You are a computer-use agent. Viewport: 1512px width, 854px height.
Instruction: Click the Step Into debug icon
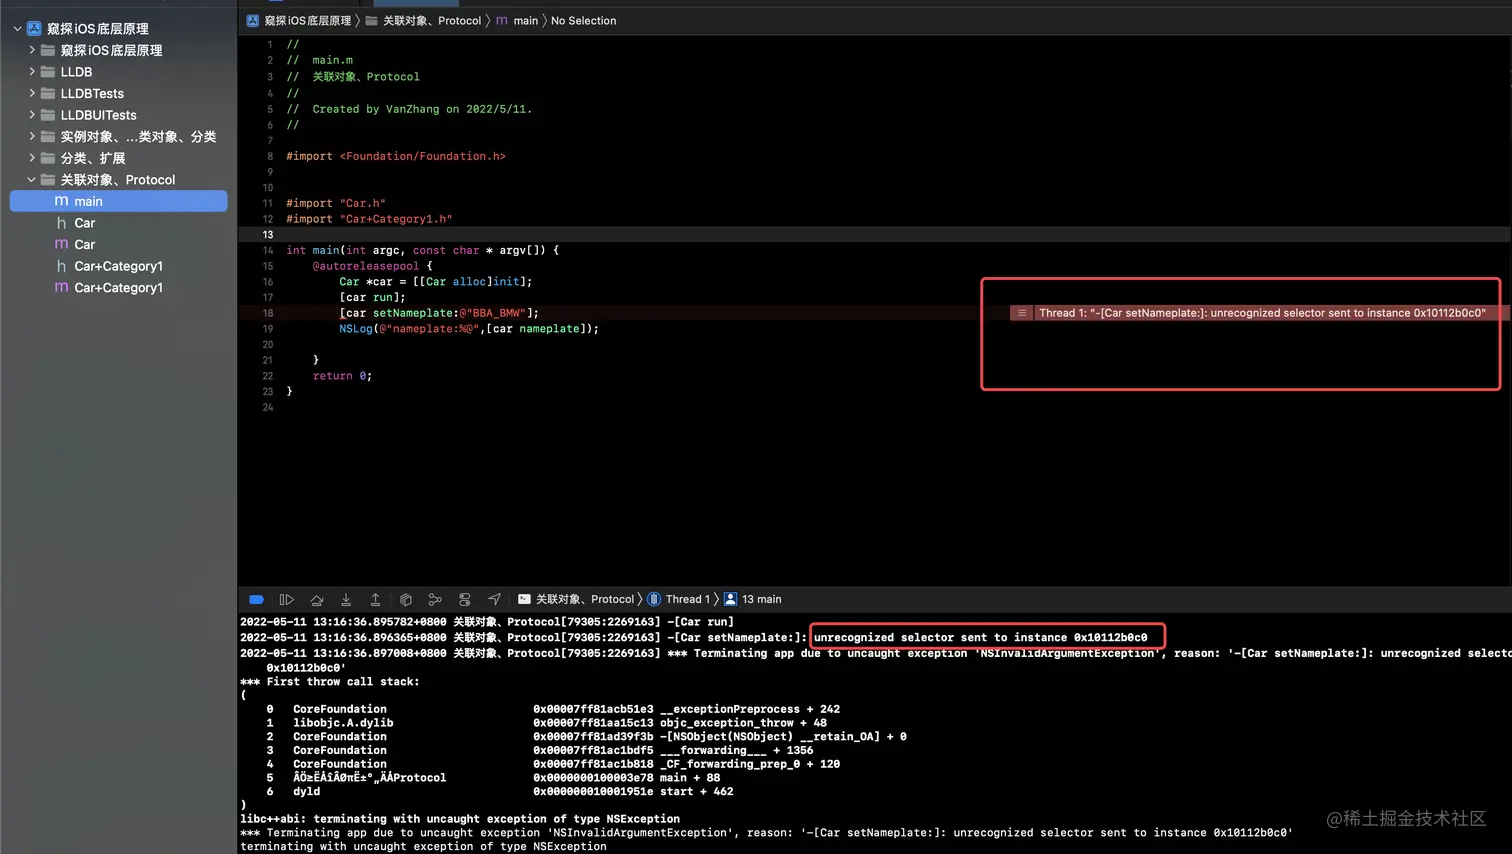pyautogui.click(x=346, y=599)
